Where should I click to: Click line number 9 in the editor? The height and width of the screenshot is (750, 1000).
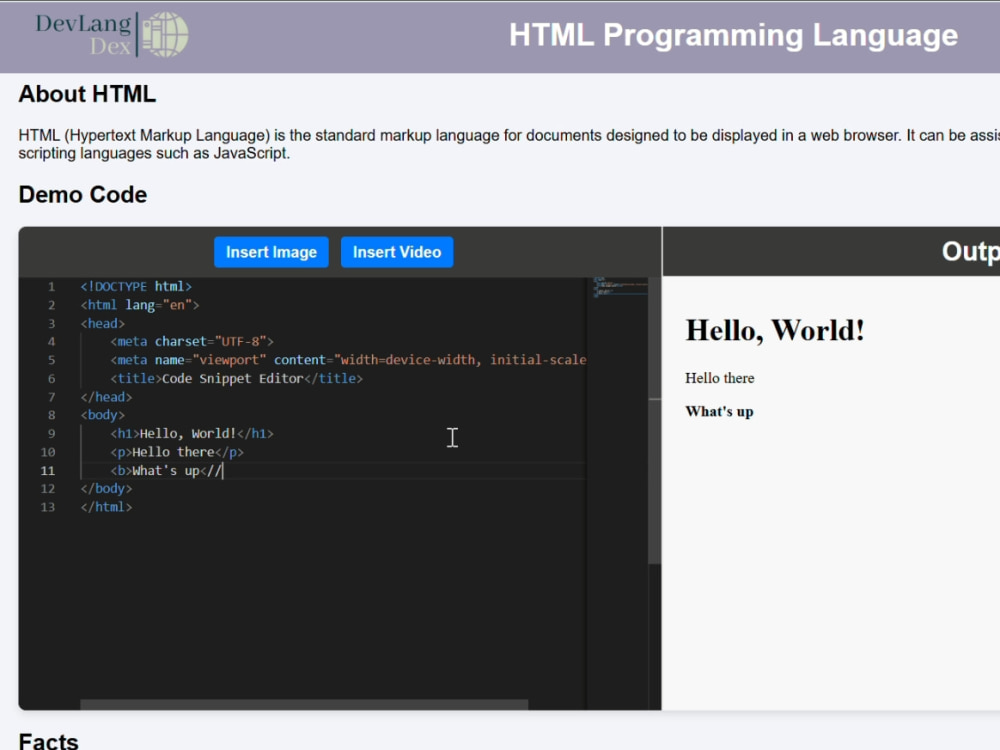point(51,433)
